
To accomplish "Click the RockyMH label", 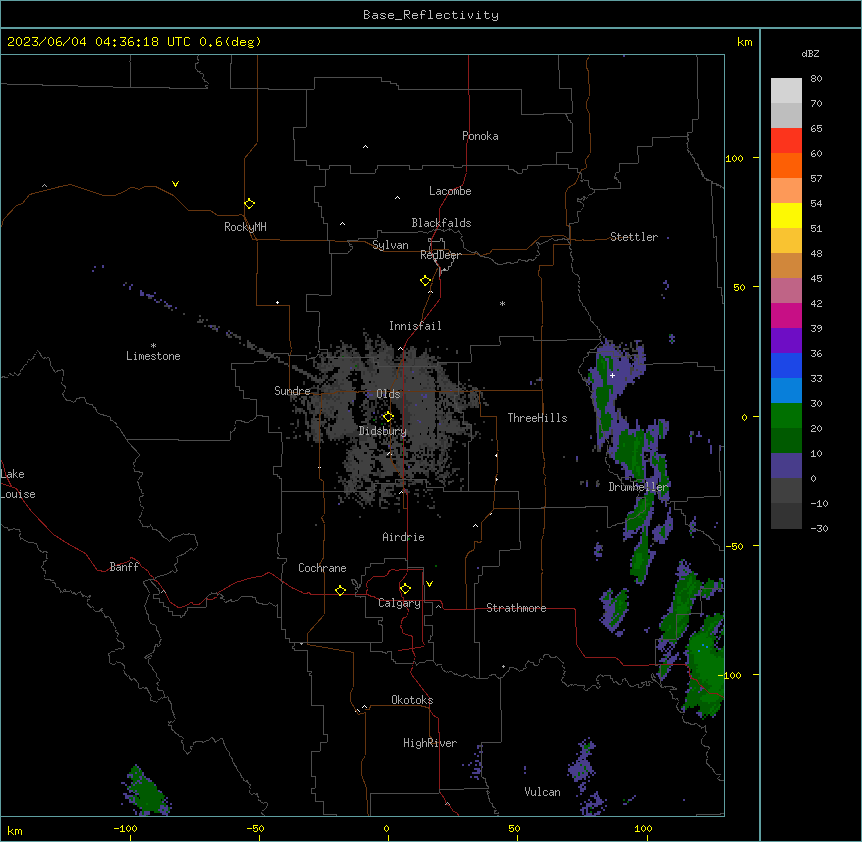I will [245, 227].
